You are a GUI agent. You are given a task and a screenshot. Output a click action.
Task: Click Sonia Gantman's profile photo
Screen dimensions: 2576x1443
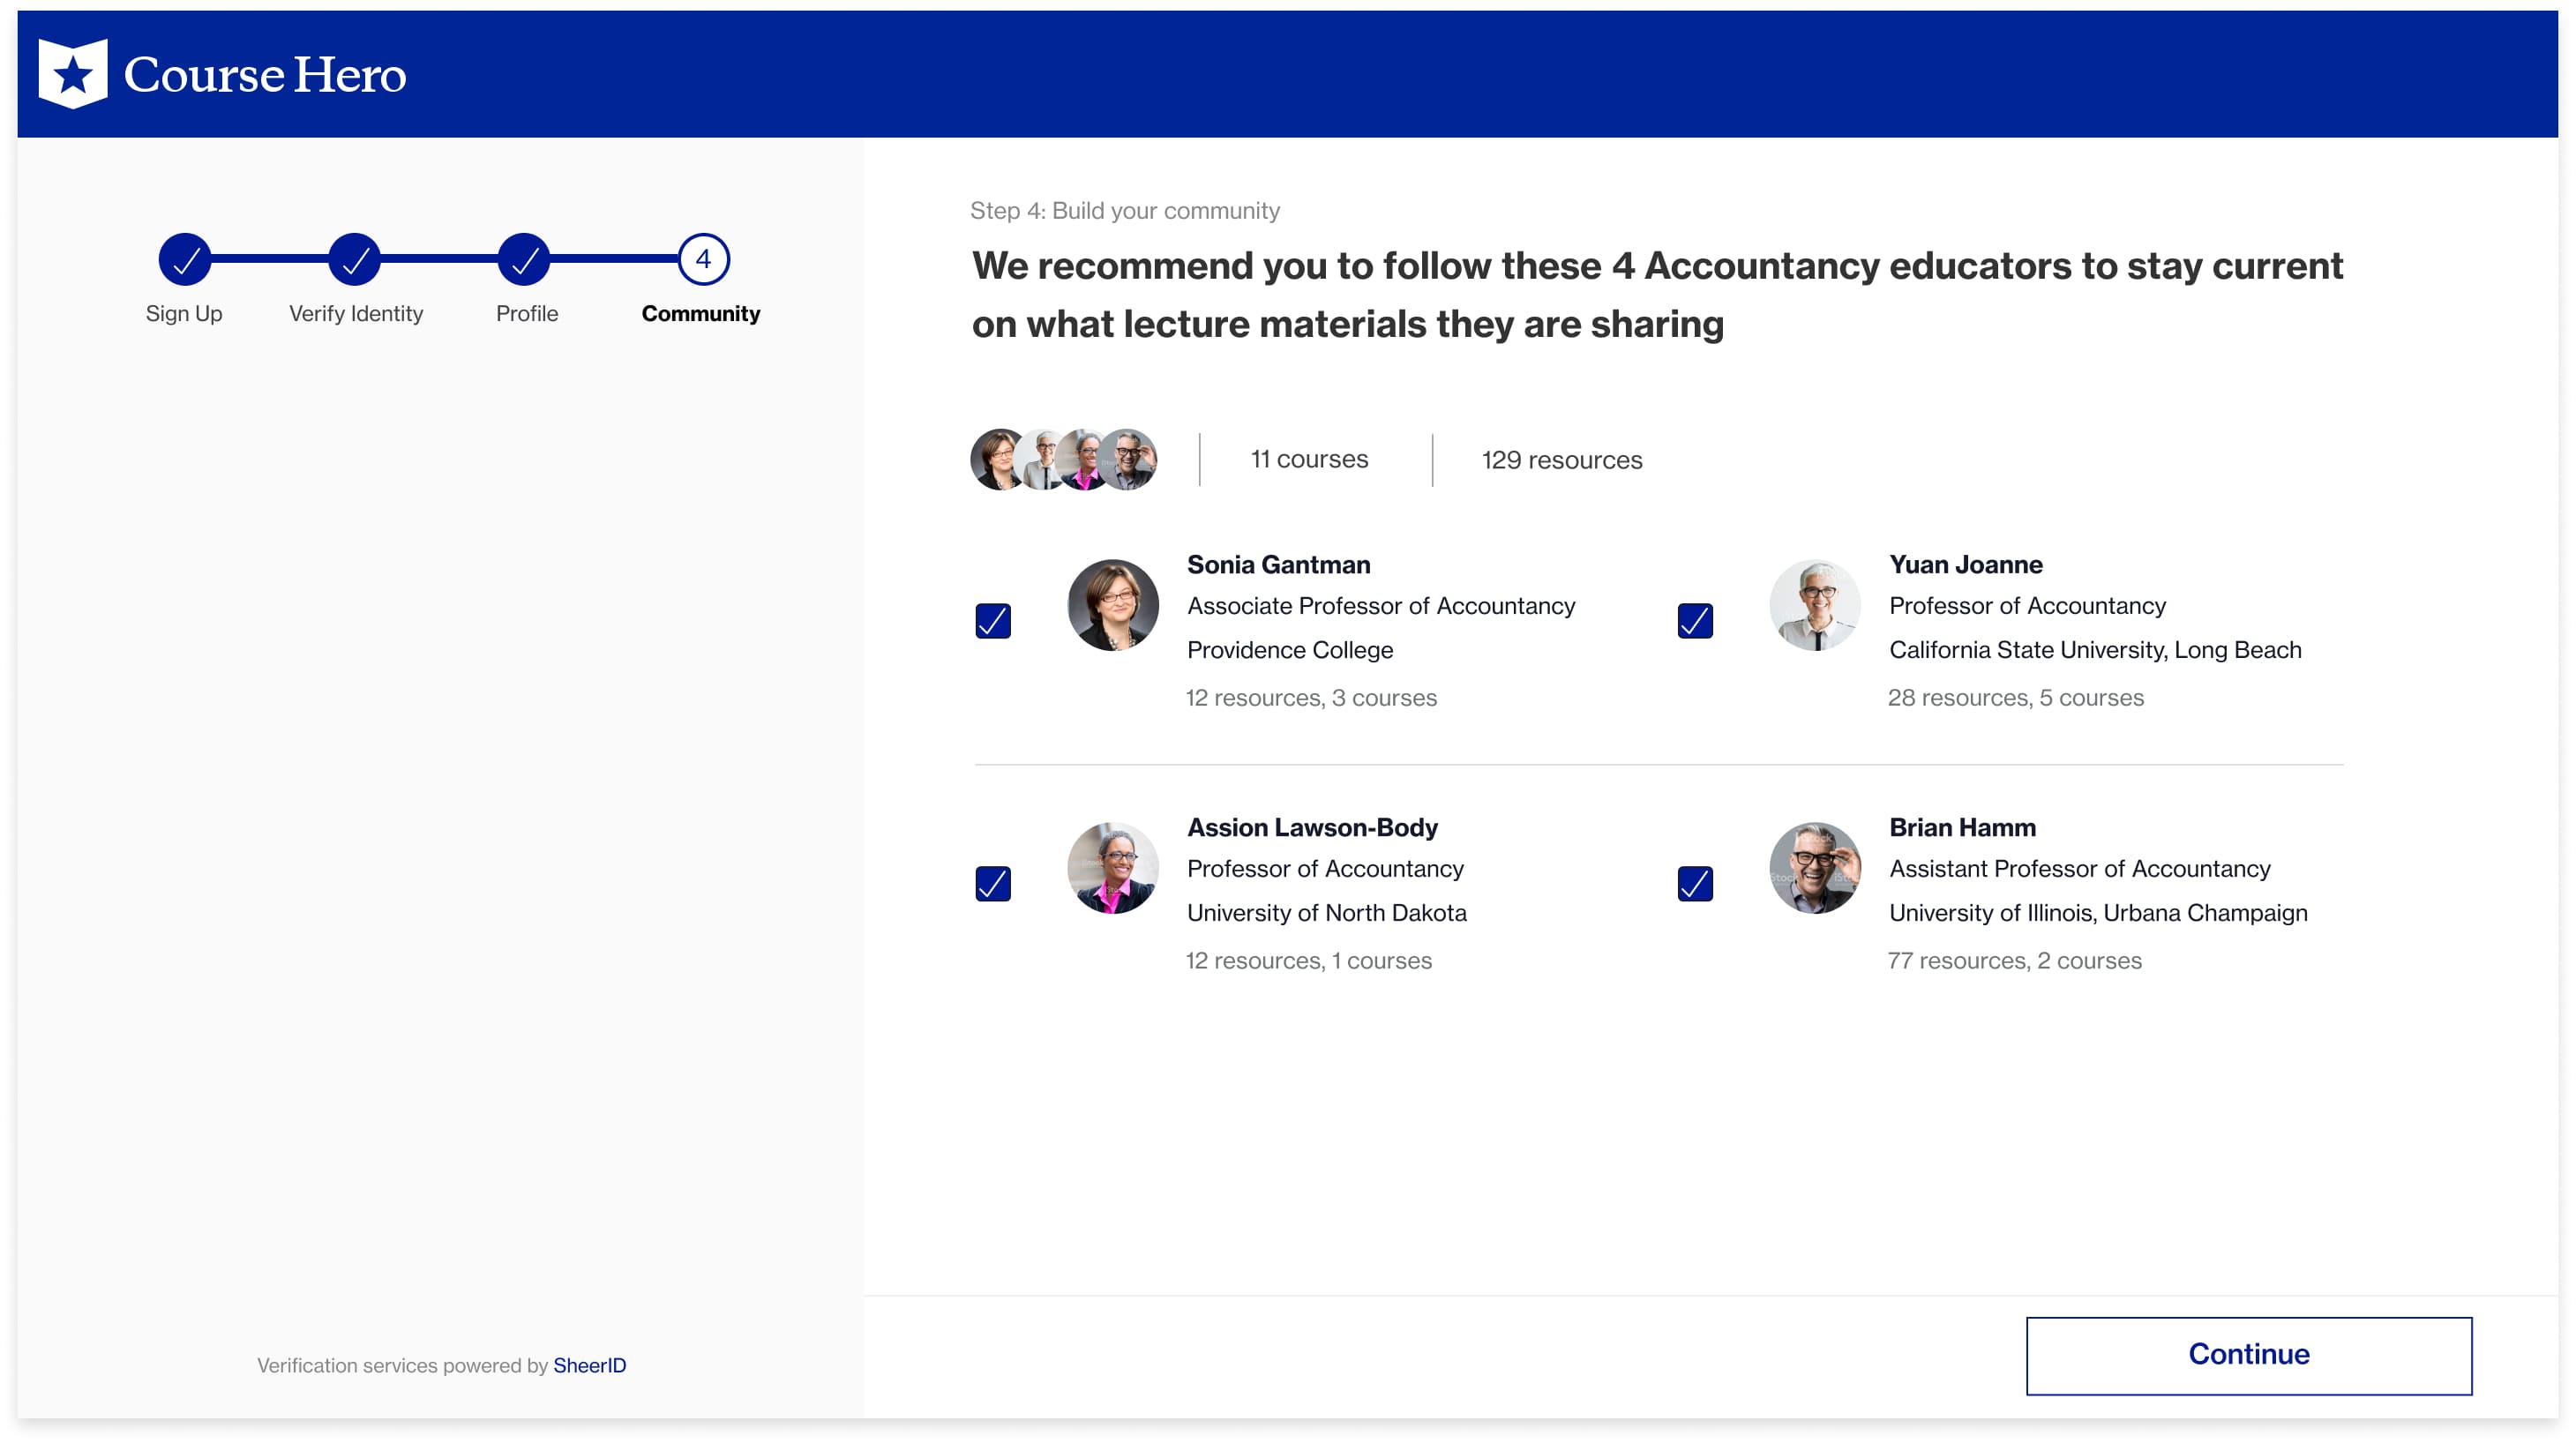coord(1113,605)
